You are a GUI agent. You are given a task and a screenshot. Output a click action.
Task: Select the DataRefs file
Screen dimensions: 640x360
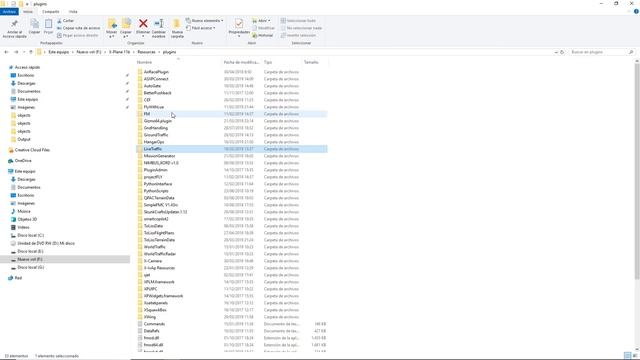pyautogui.click(x=151, y=331)
